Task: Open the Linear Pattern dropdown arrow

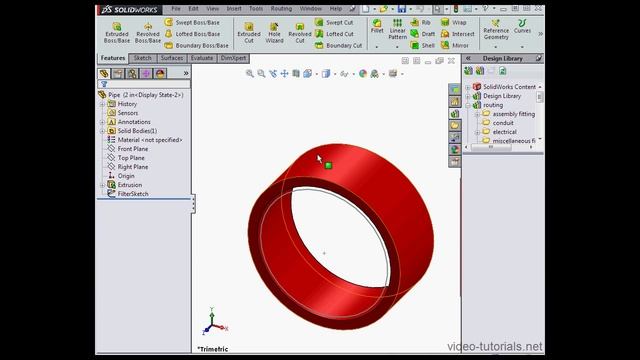Action: point(397,47)
